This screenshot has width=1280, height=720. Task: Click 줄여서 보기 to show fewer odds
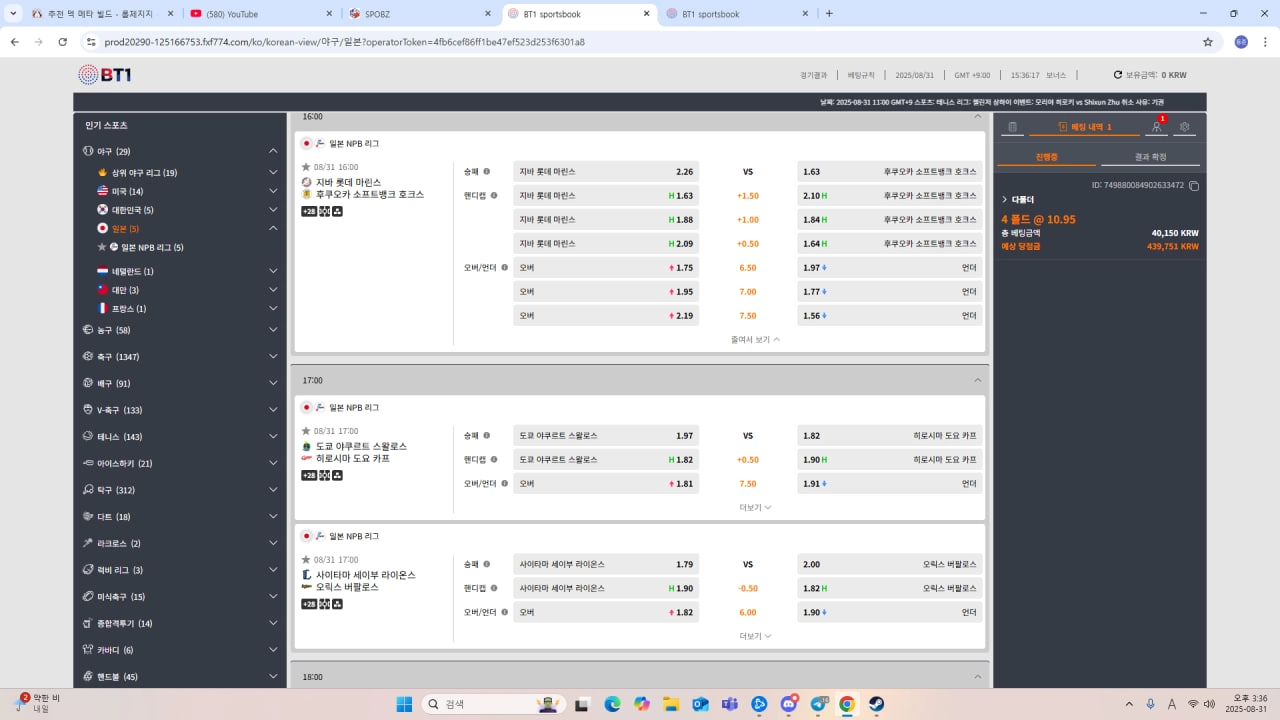click(755, 340)
